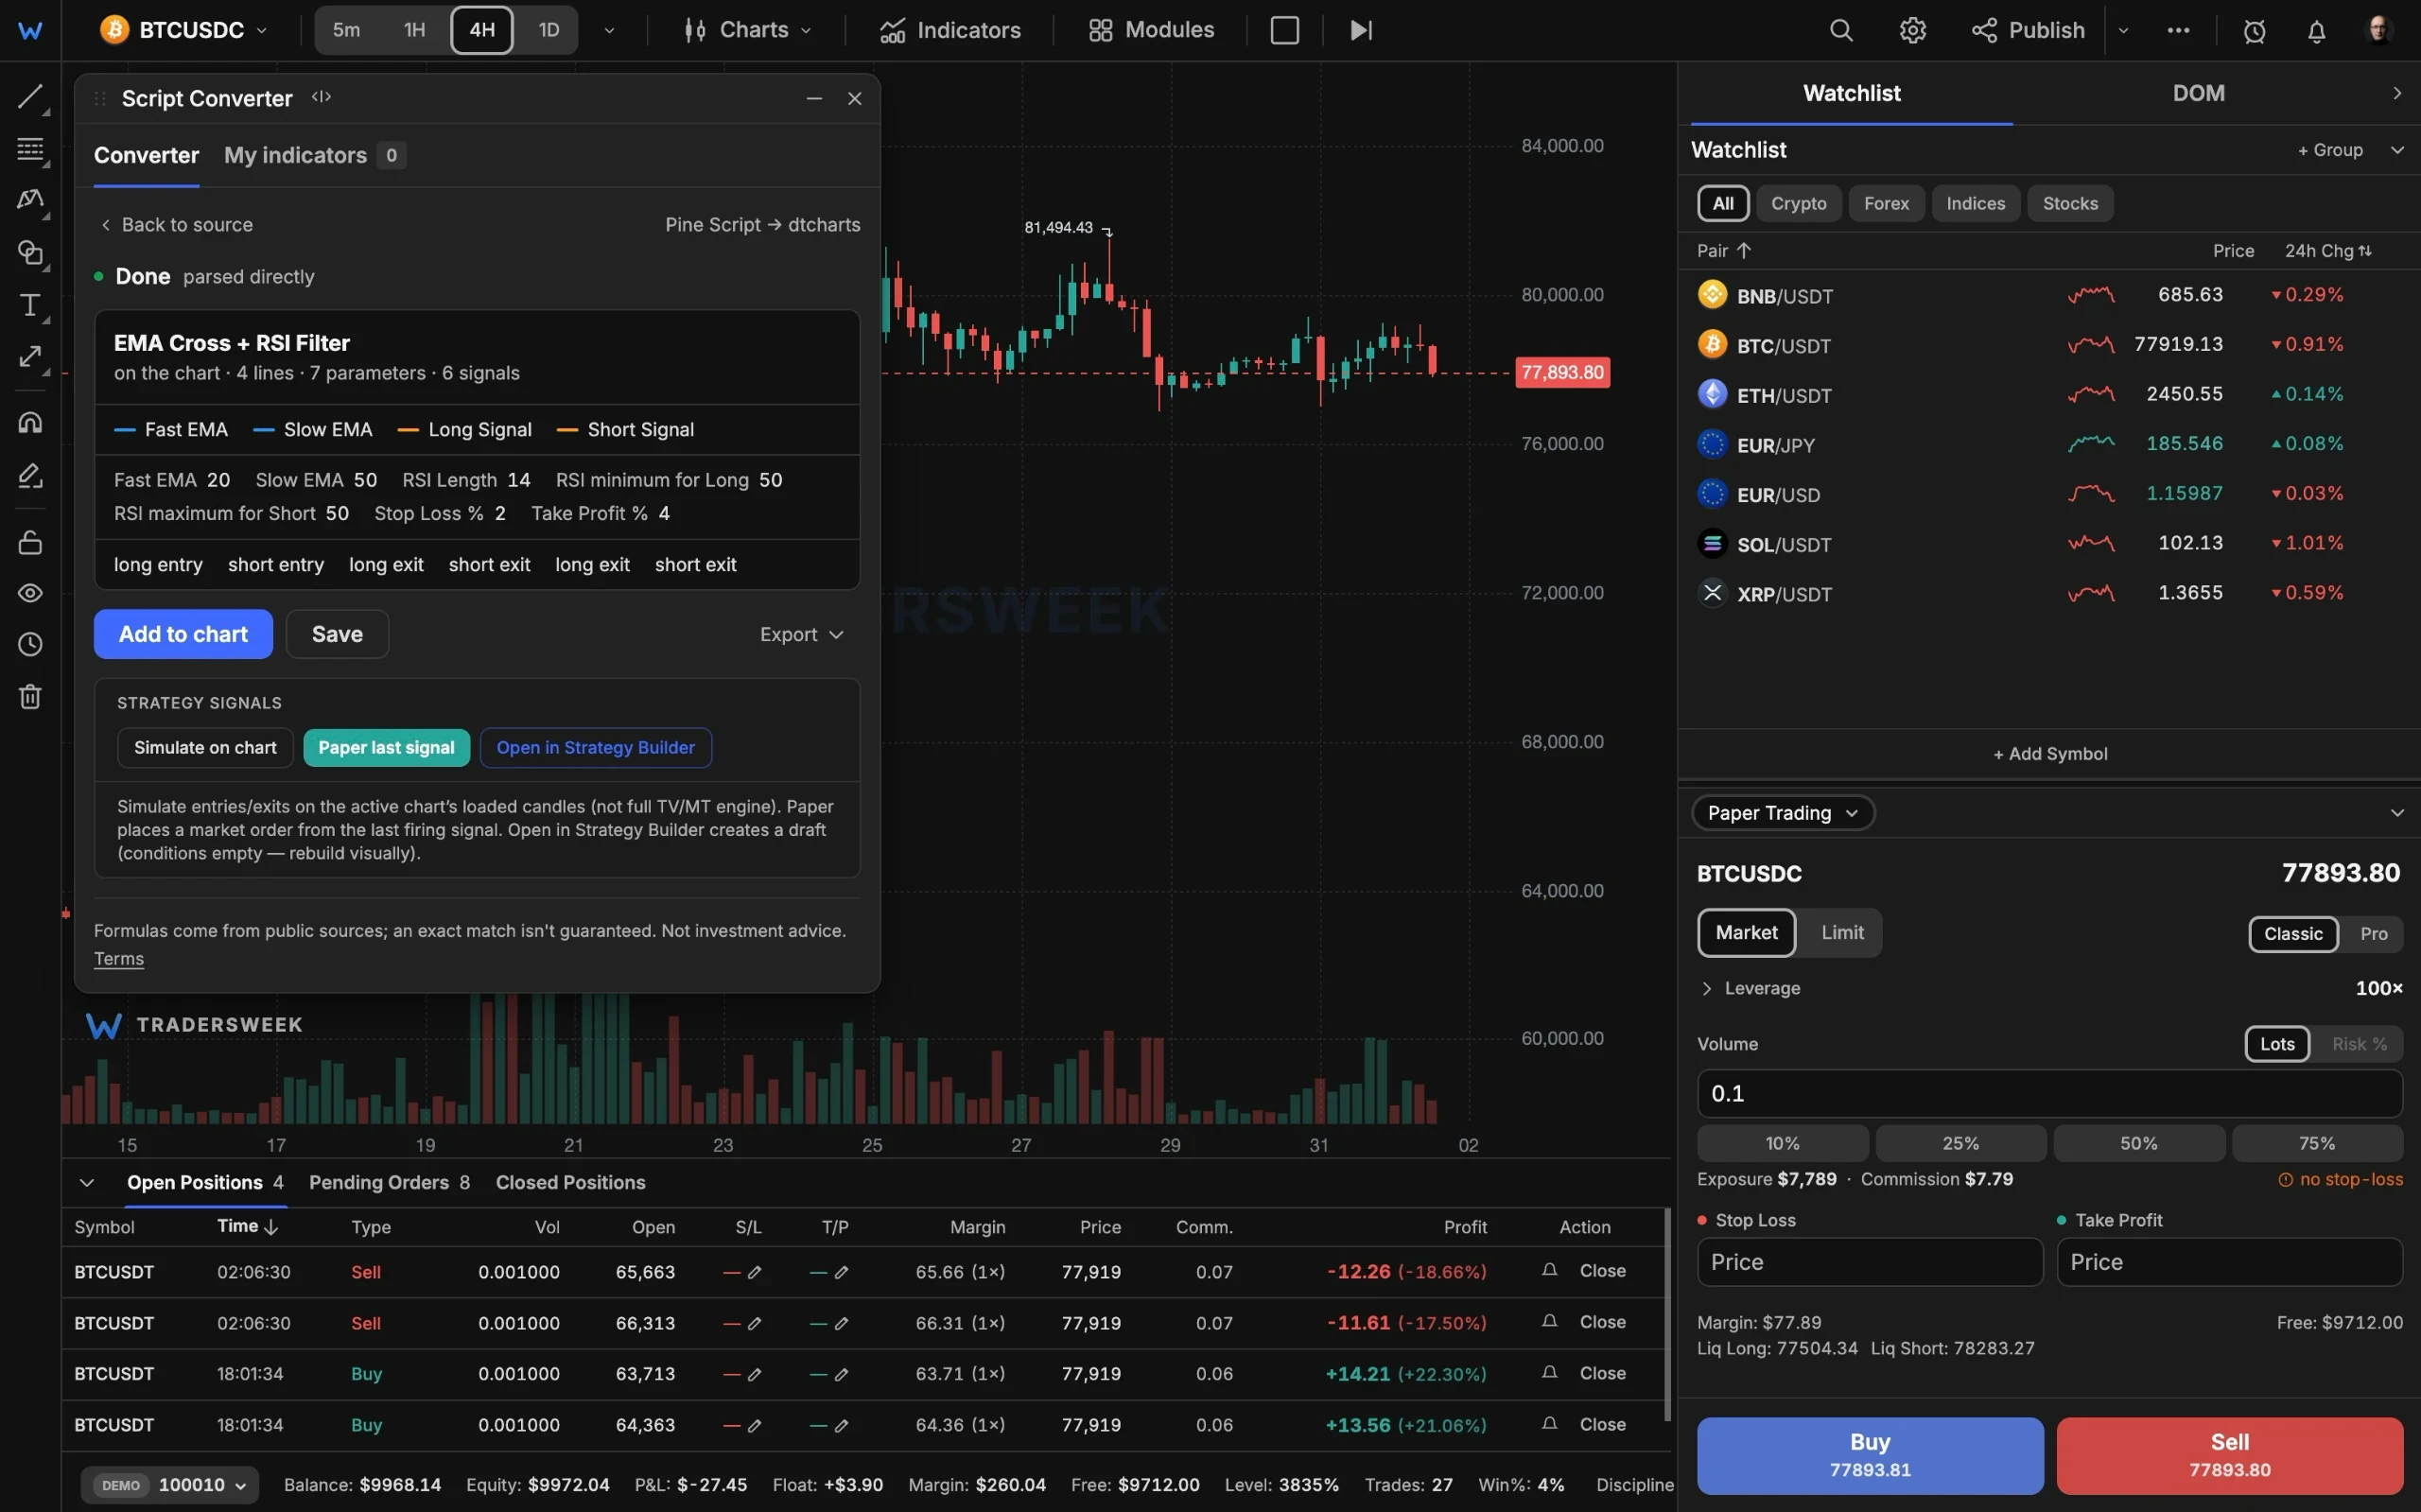Filter watchlist by Crypto
This screenshot has width=2421, height=1512.
click(x=1798, y=203)
